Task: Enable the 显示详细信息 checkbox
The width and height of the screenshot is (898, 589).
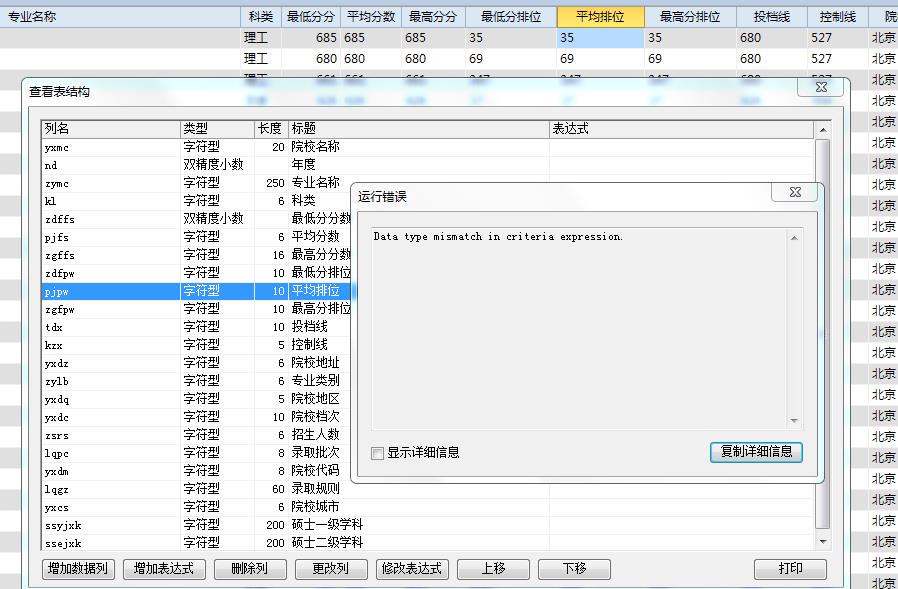Action: [x=377, y=453]
